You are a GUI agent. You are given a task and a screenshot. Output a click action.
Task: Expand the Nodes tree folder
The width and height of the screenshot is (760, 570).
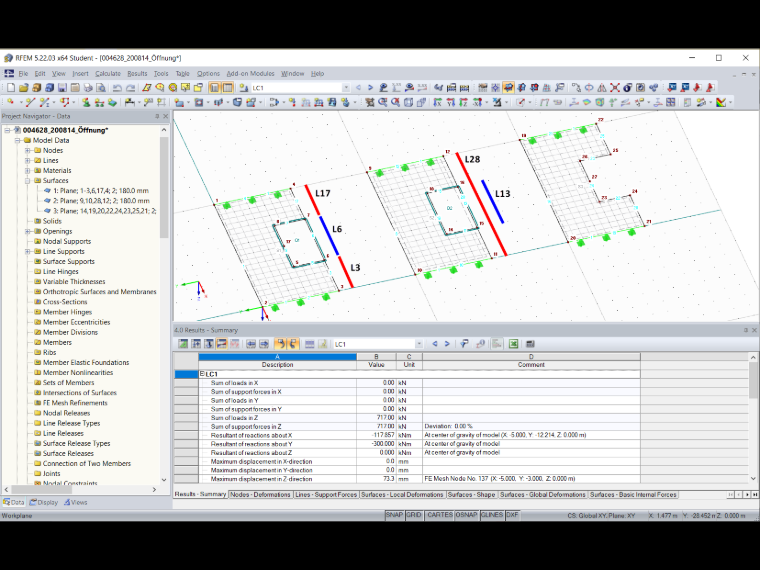pos(28,150)
